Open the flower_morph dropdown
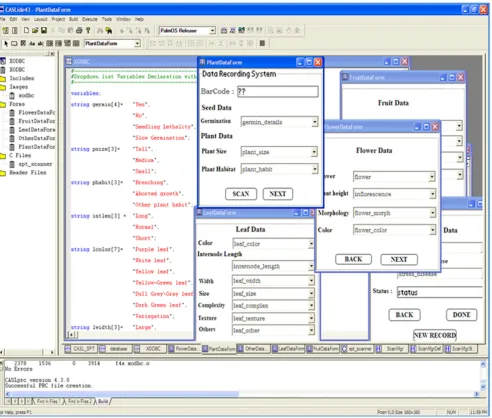This screenshot has width=492, height=418. pos(432,213)
